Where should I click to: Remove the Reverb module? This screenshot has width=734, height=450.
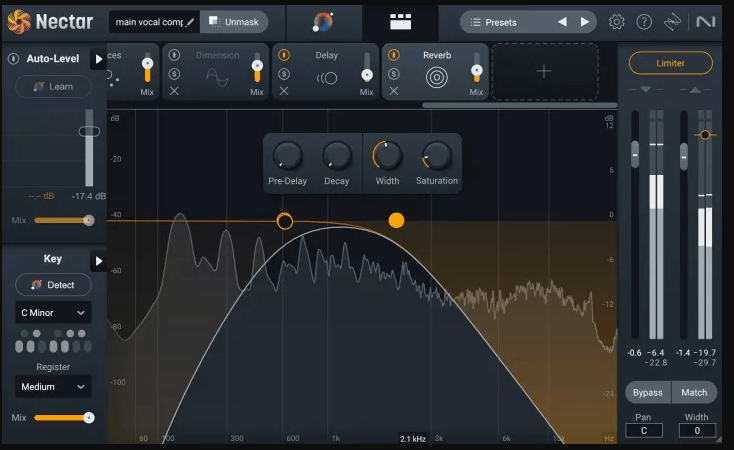[x=394, y=91]
